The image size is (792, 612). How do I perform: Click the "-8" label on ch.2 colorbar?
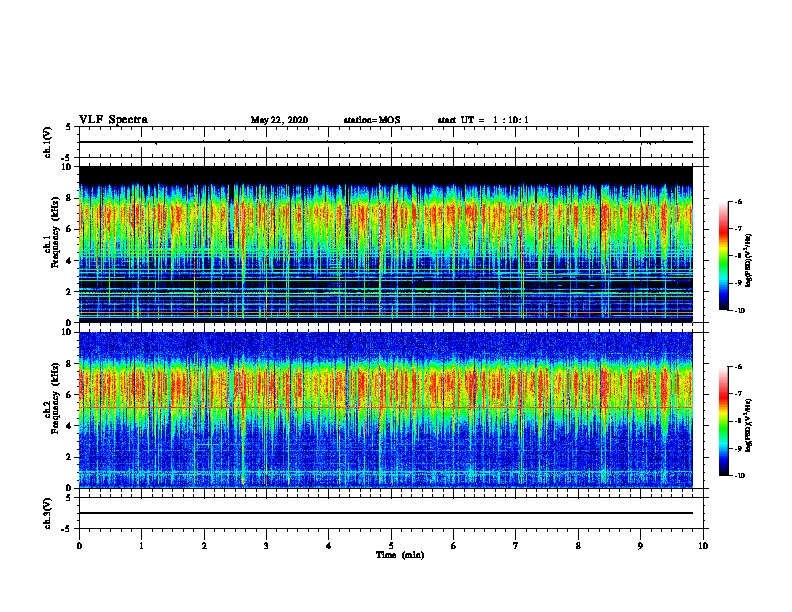739,421
